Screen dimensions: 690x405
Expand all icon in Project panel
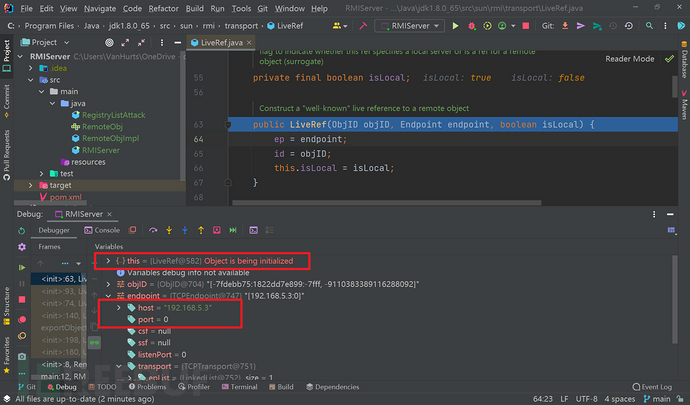125,43
